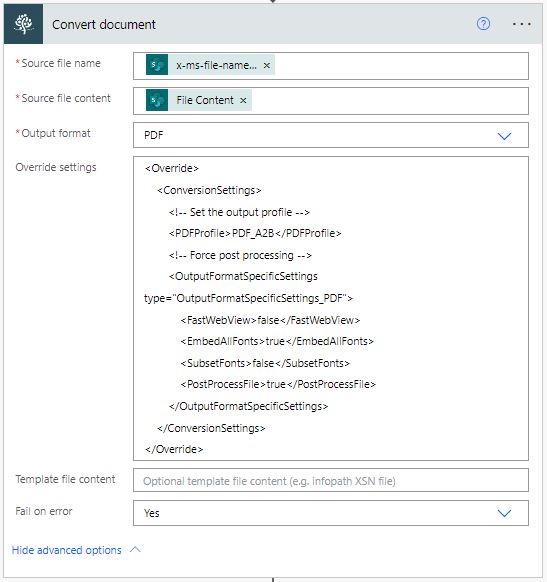Click the Convert document title
This screenshot has height=582, width=547.
click(x=104, y=24)
